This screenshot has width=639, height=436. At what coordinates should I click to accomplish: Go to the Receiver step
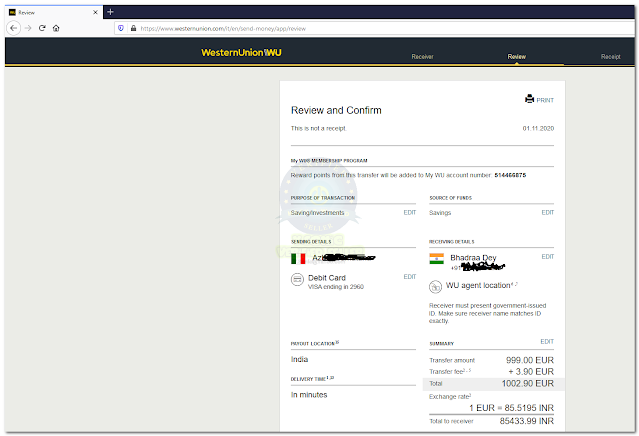(x=422, y=57)
